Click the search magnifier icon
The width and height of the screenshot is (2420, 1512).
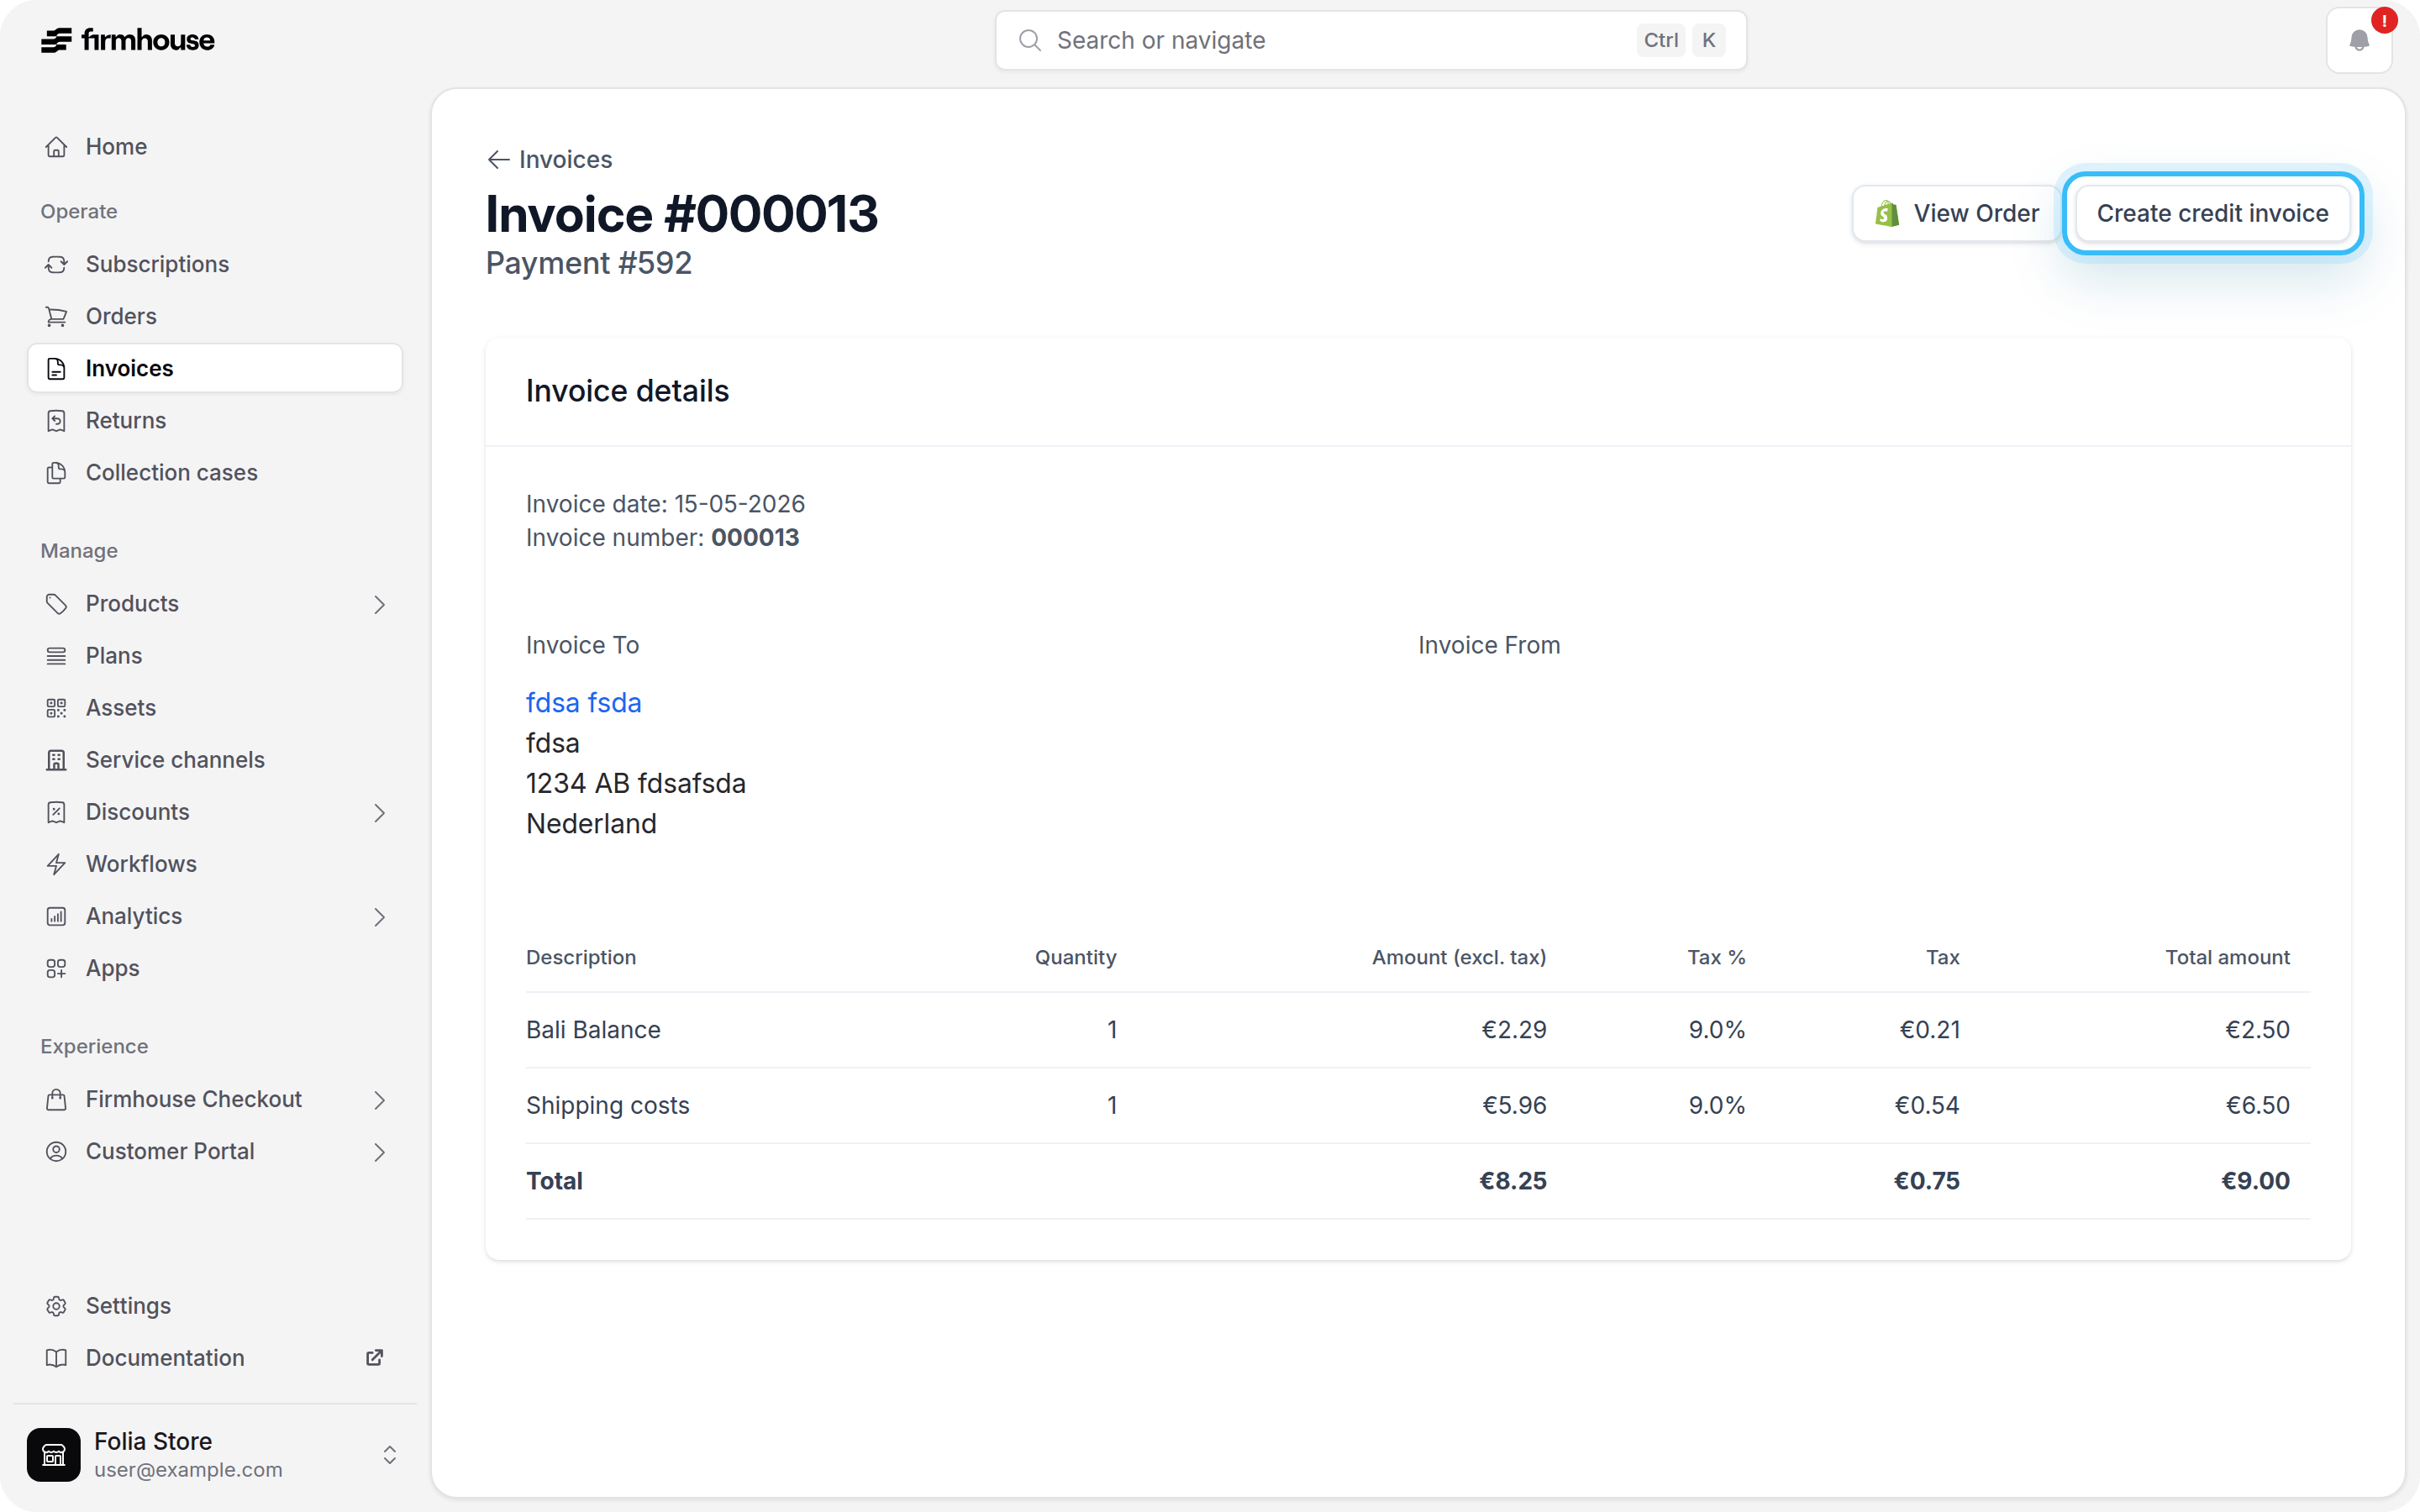click(x=1029, y=40)
